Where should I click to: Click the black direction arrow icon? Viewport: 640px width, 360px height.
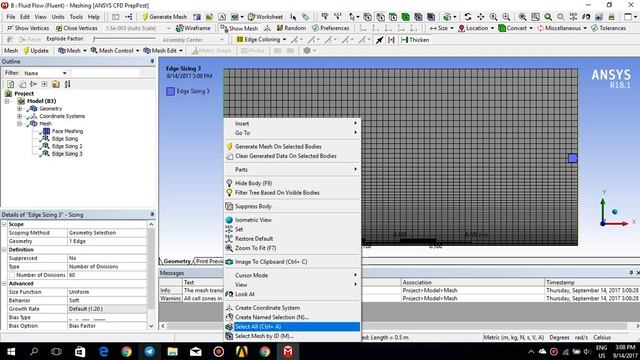coord(380,40)
